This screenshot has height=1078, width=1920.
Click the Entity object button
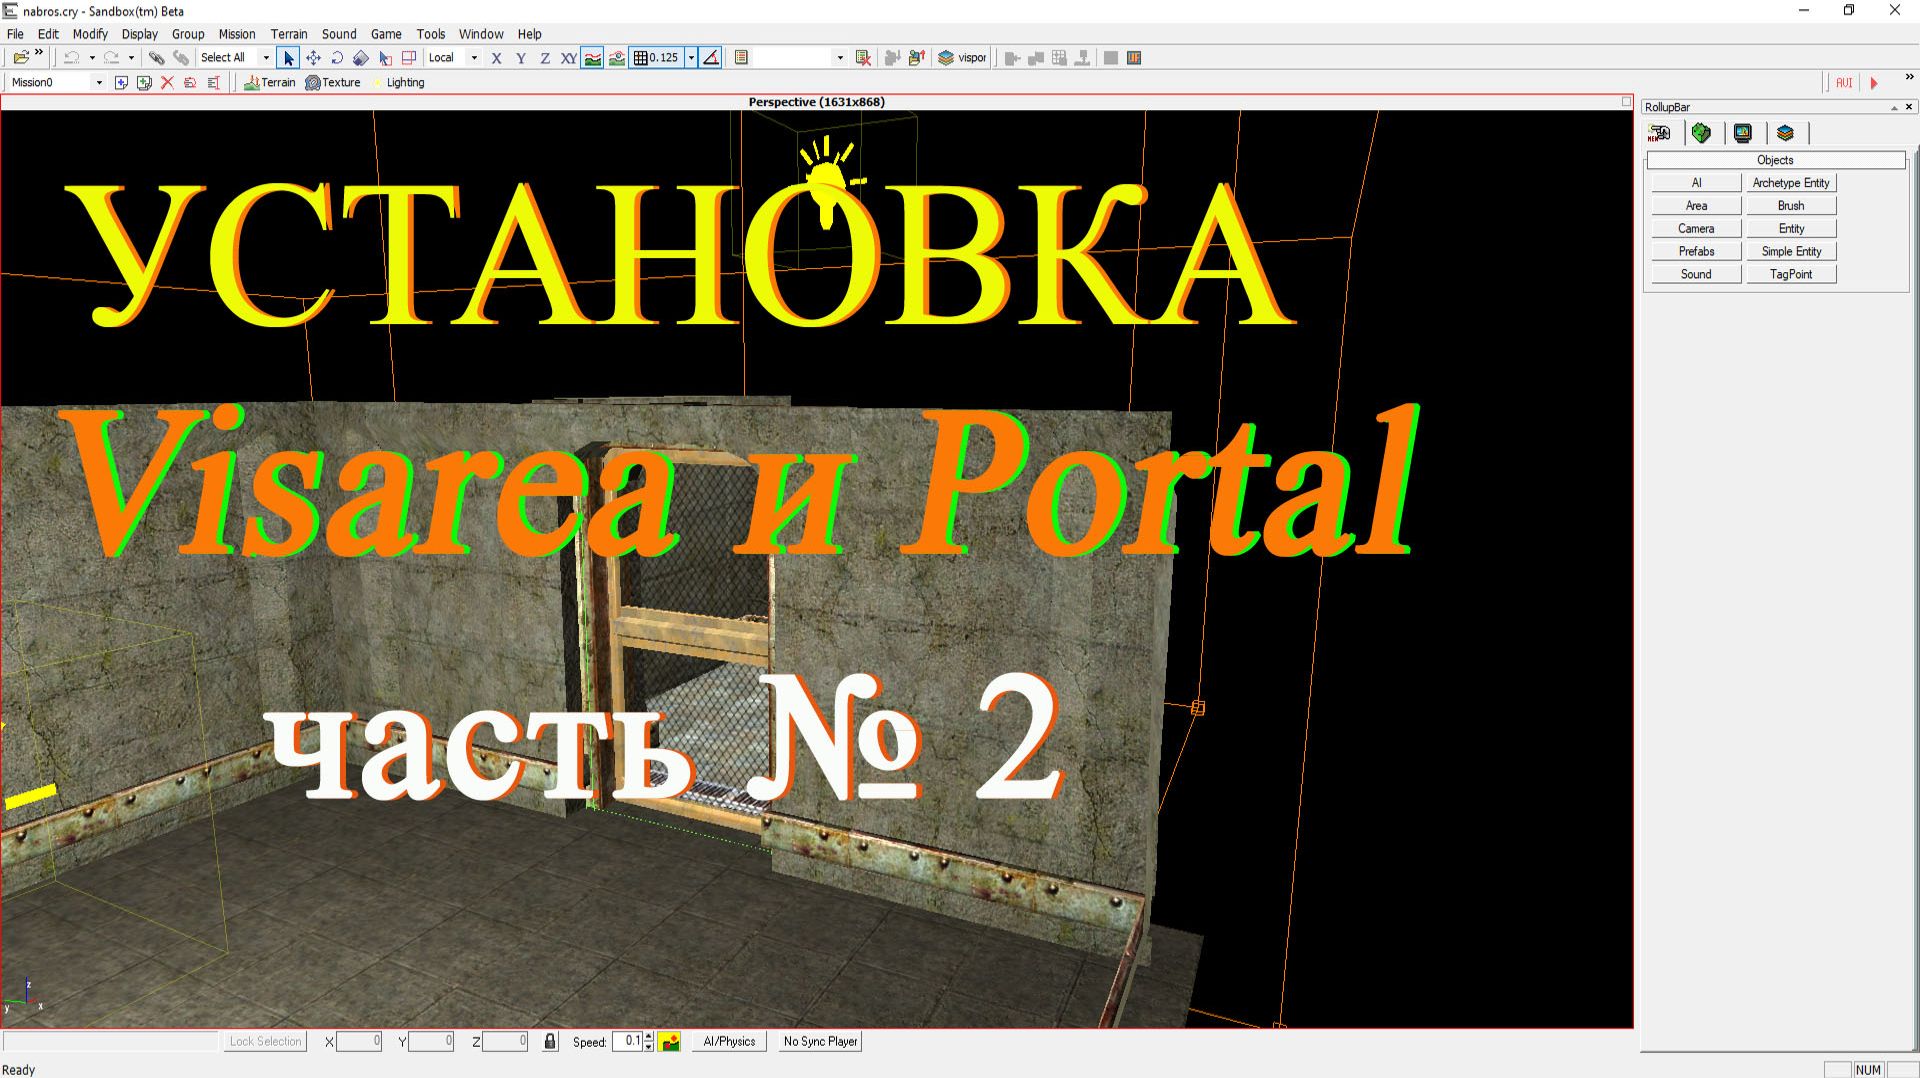[x=1791, y=229]
